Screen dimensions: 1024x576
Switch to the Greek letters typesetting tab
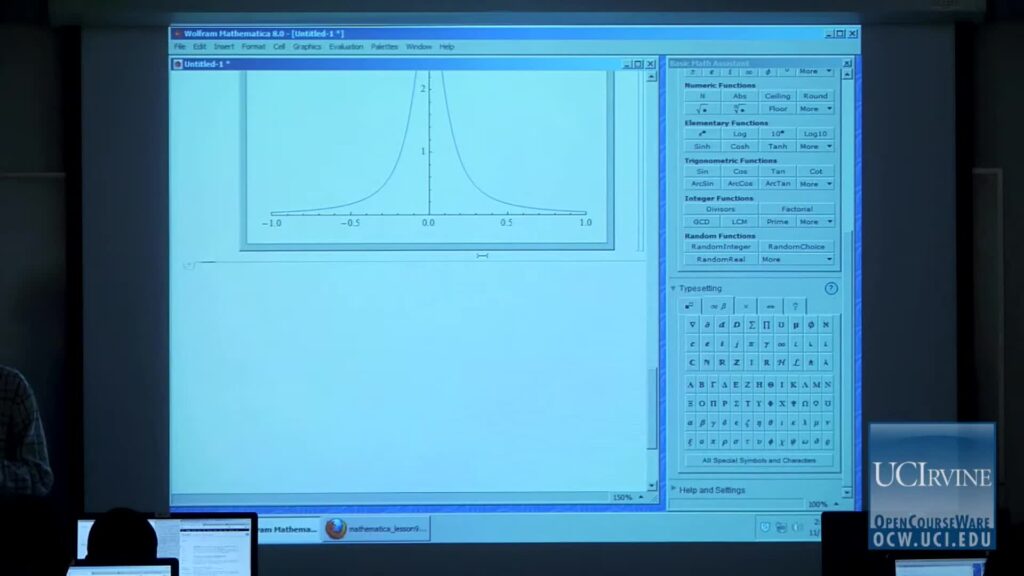point(718,306)
